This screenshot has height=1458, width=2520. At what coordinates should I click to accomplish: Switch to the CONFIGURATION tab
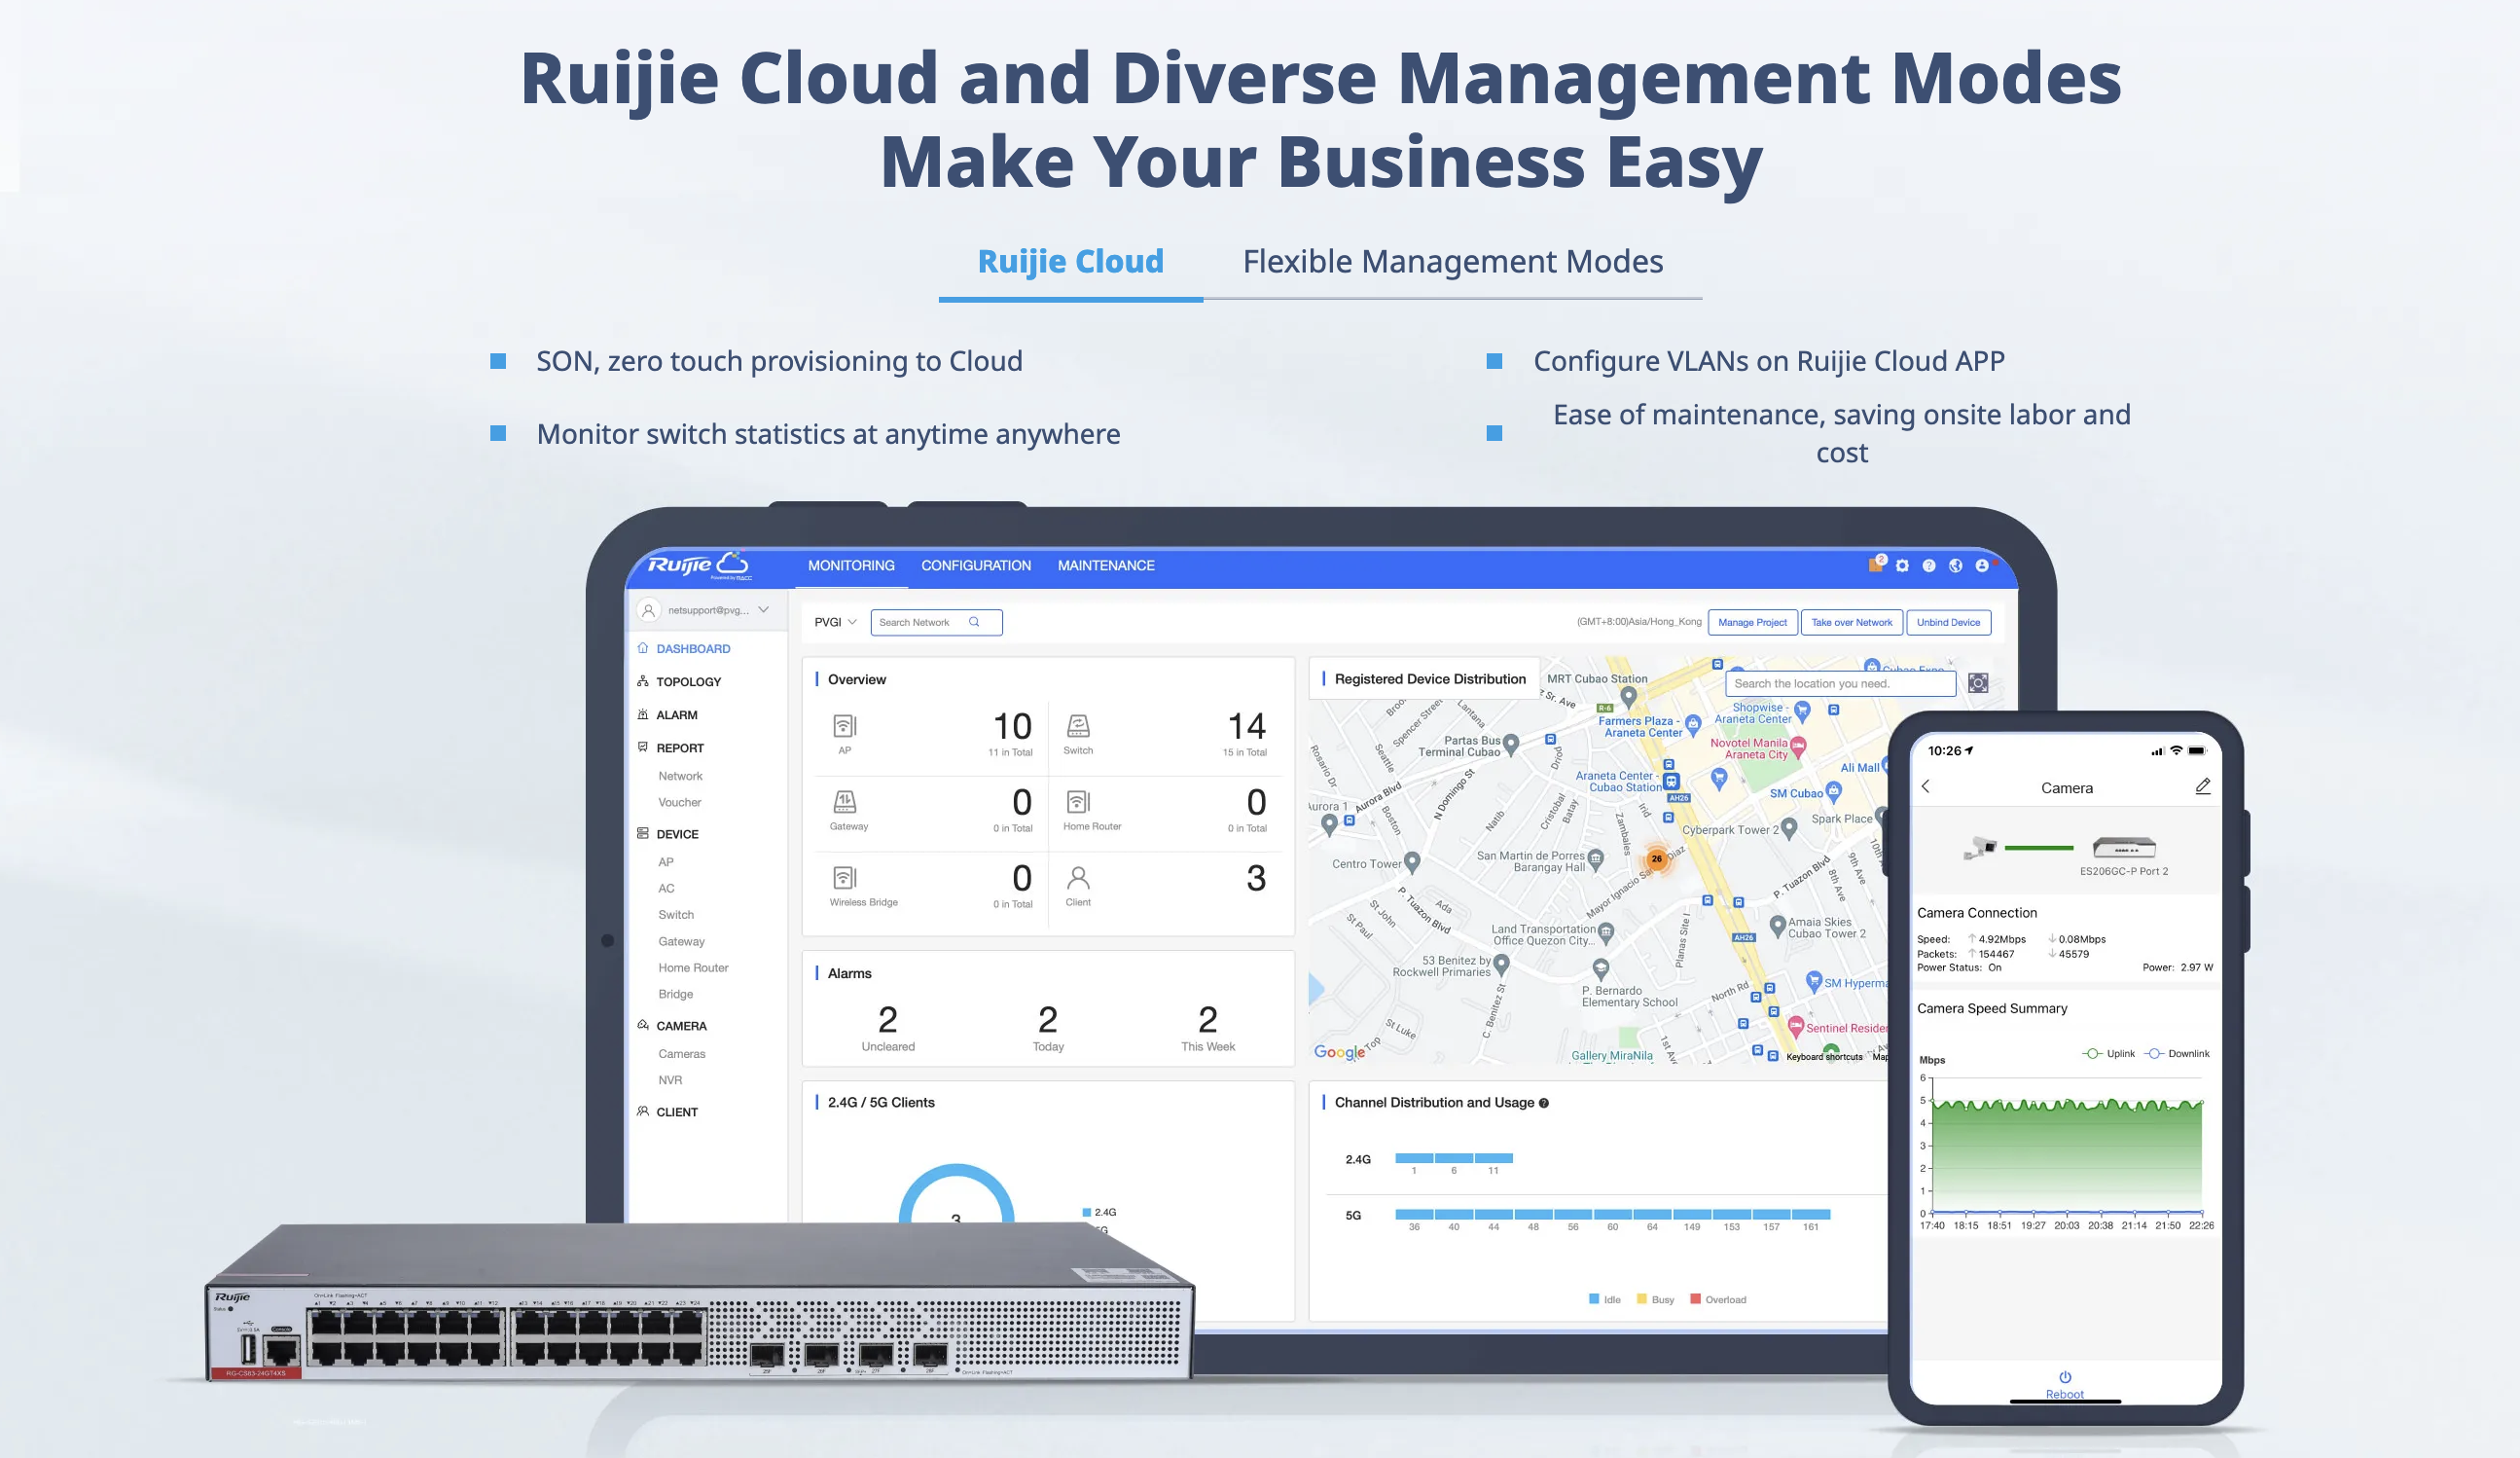[975, 566]
